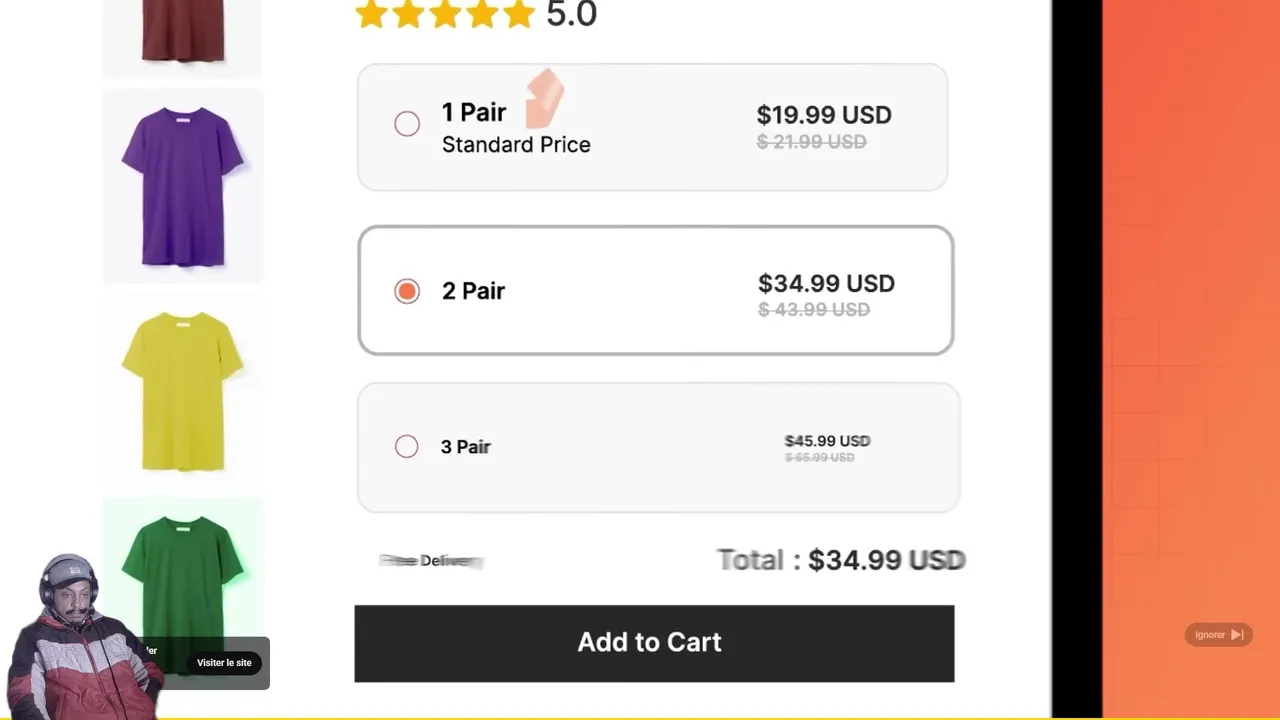Select the 2 Pair radio button
This screenshot has height=720, width=1280.
[407, 291]
